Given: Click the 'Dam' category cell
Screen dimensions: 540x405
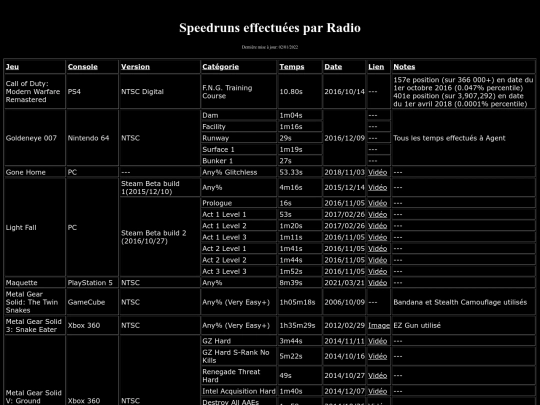Looking at the screenshot, I should [239, 115].
